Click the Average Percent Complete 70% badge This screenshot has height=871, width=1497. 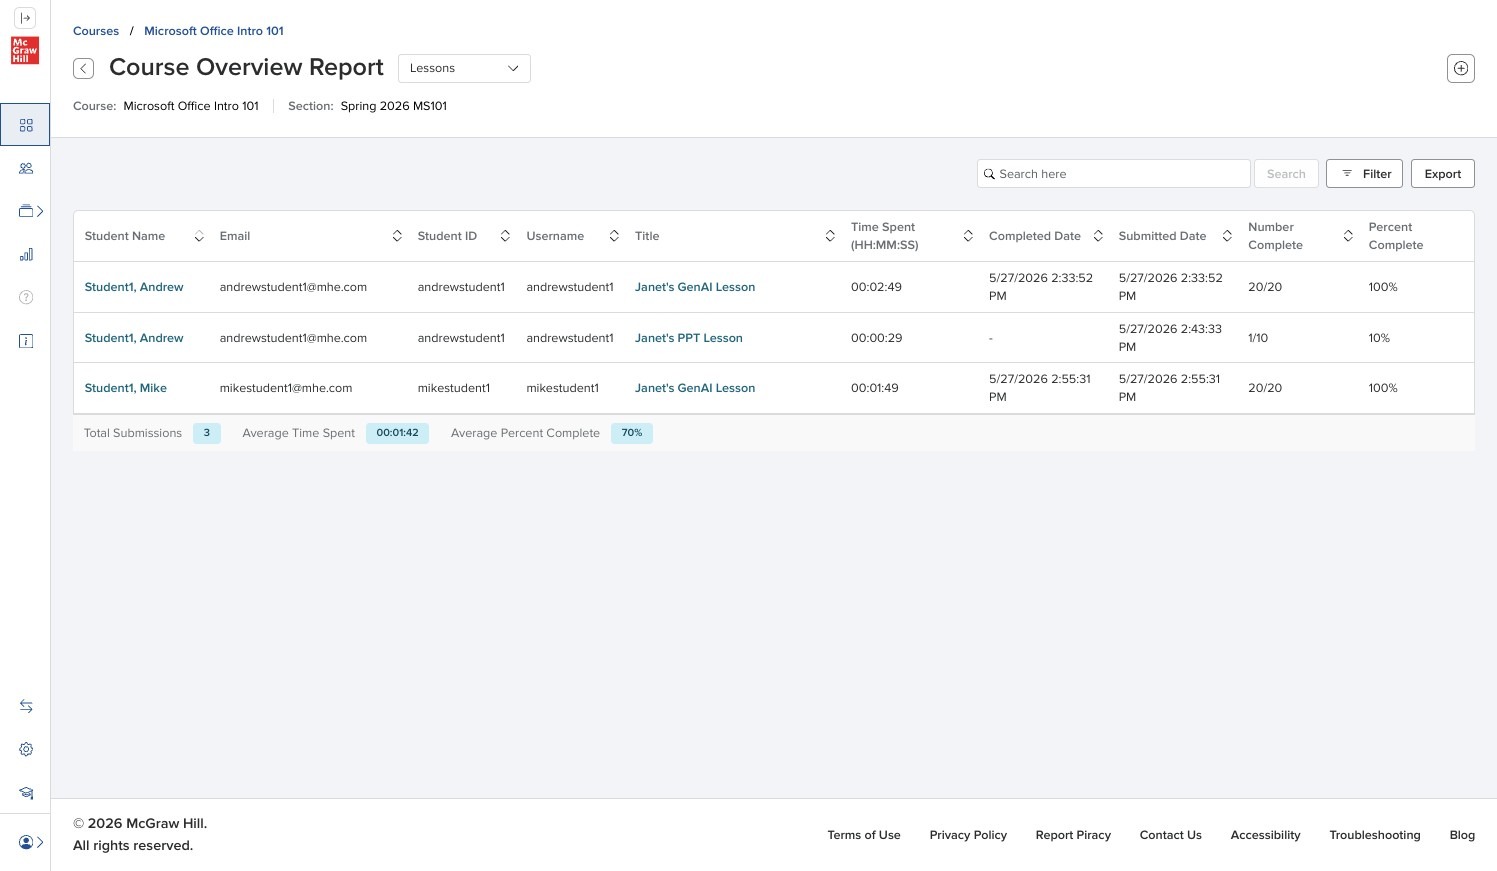point(632,433)
